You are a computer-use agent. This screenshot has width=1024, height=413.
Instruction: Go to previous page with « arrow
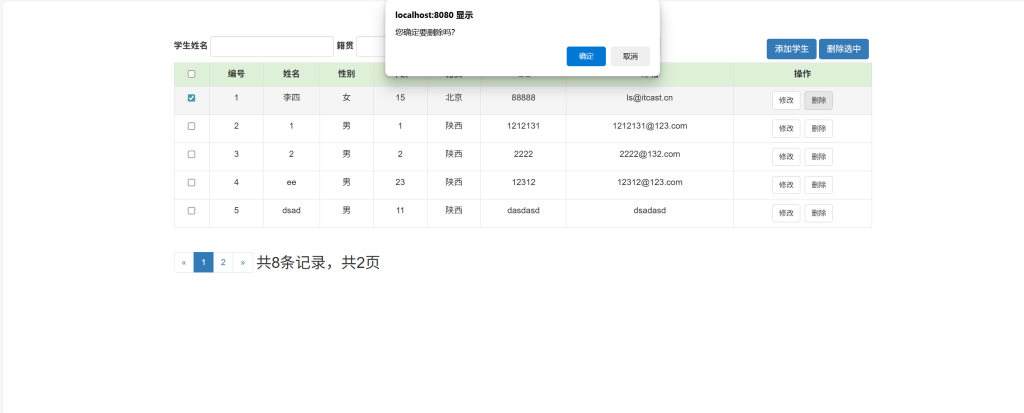(184, 263)
